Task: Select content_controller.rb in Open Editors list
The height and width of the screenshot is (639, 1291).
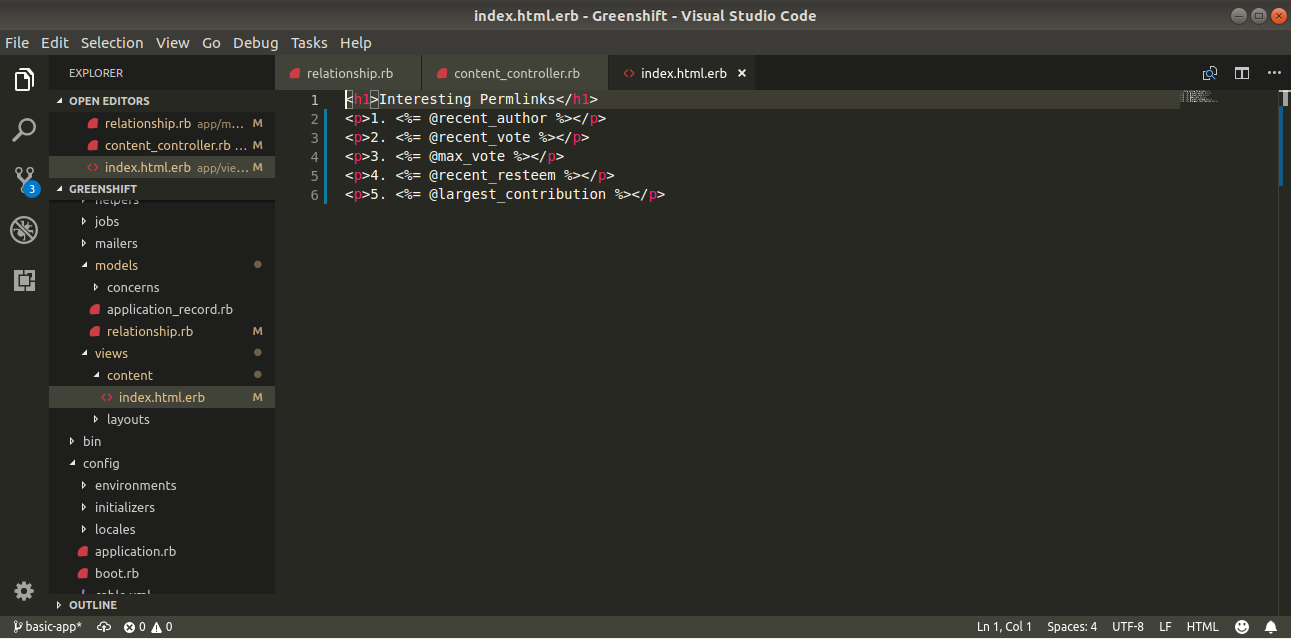Action: point(162,145)
